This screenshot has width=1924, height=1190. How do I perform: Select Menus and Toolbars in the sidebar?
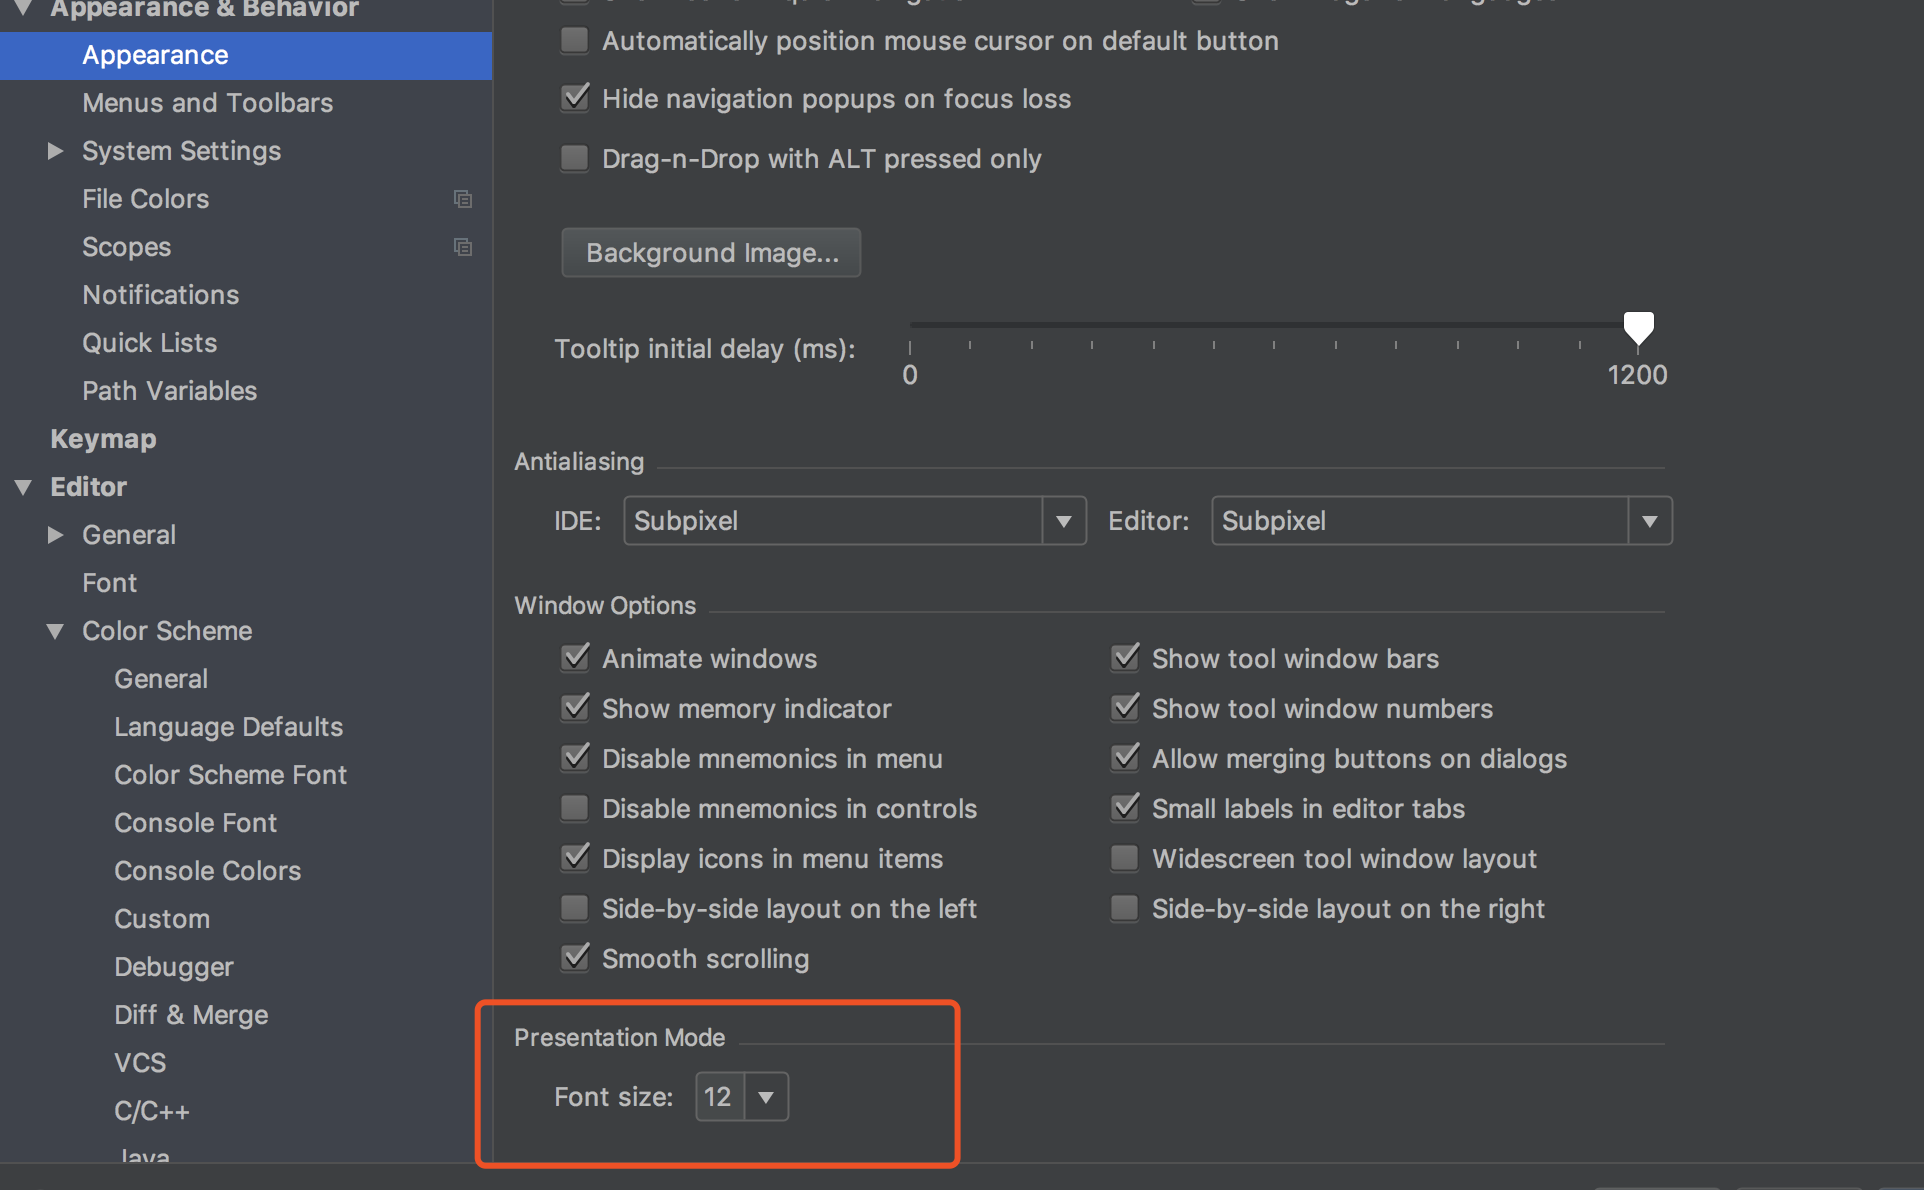207,103
